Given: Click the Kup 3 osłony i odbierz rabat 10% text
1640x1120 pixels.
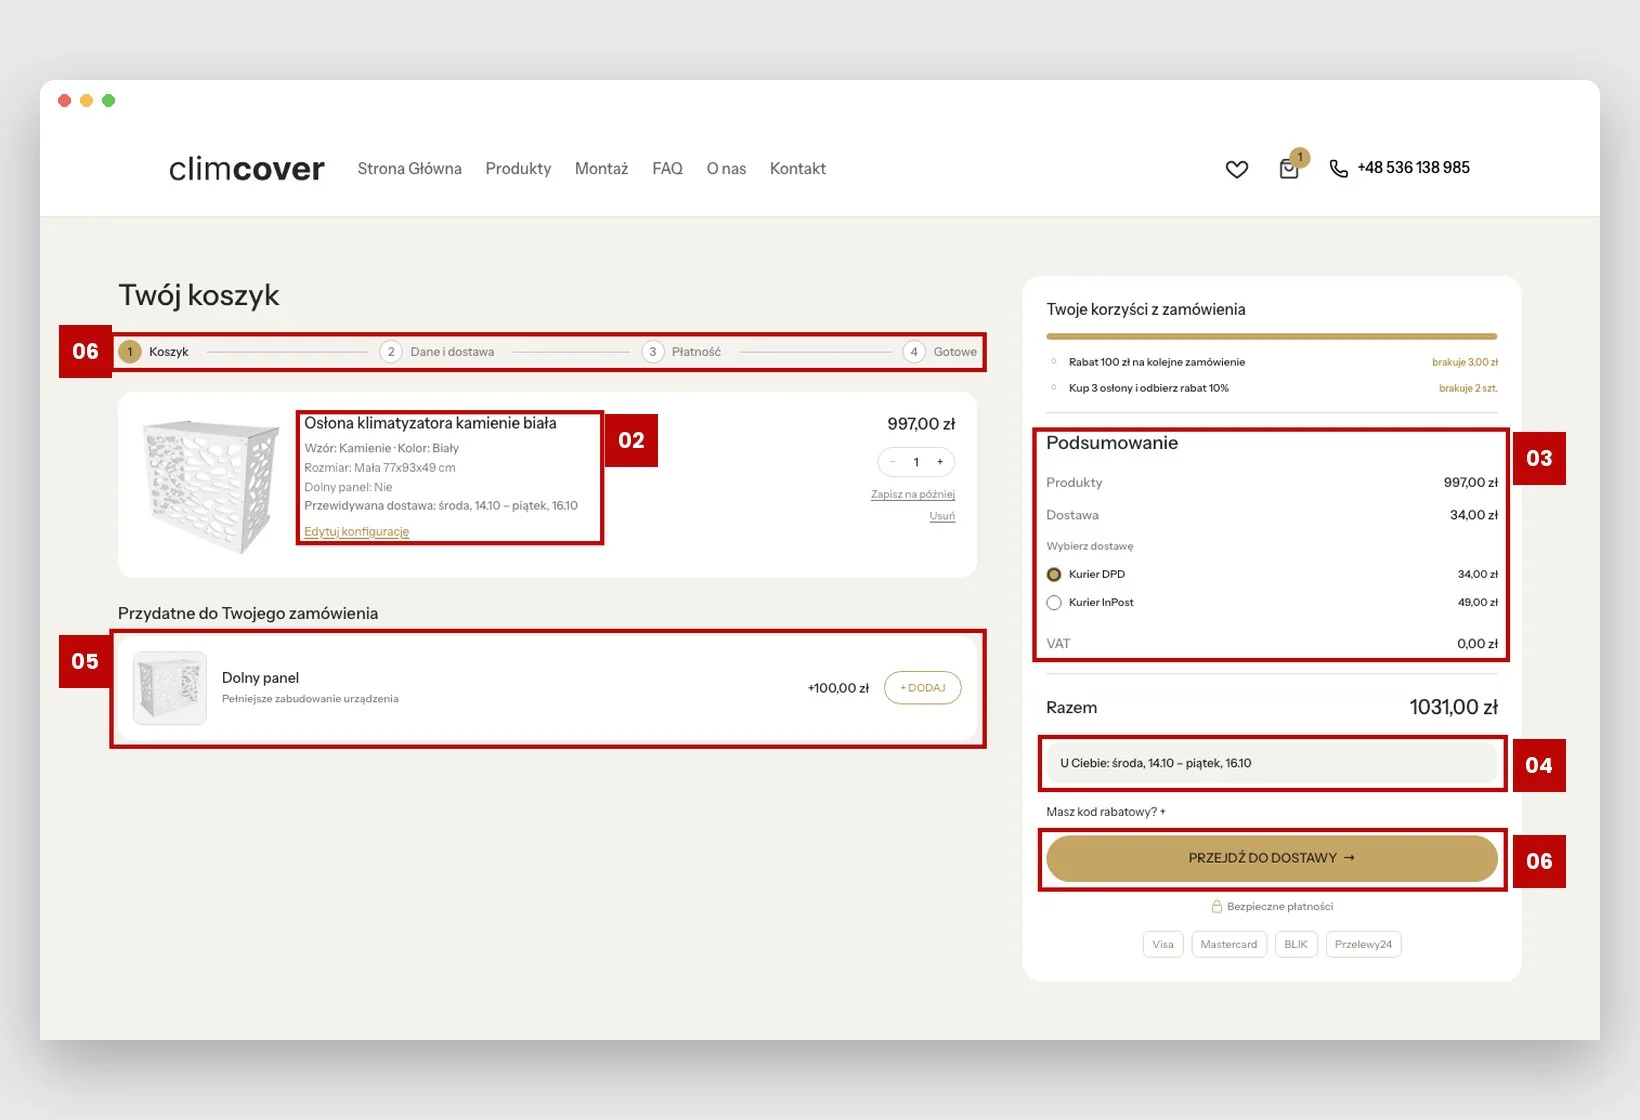Looking at the screenshot, I should 1149,388.
